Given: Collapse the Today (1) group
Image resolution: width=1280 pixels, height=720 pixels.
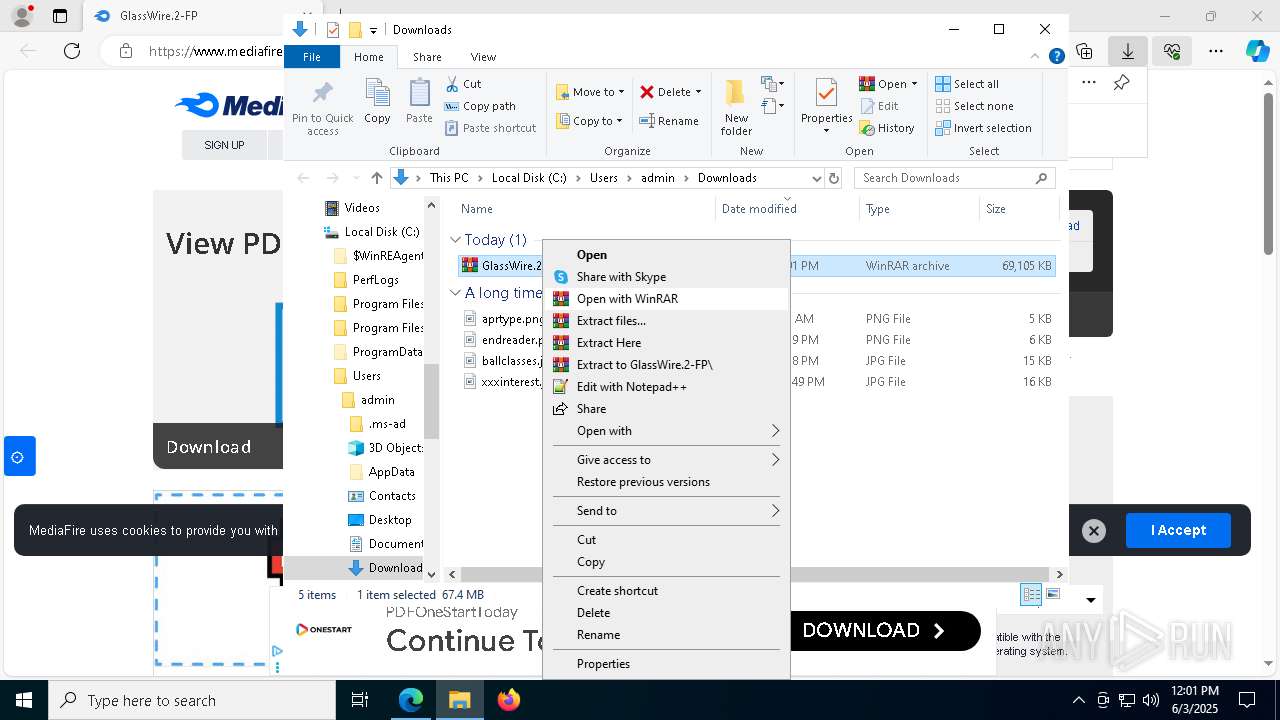Looking at the screenshot, I should [455, 240].
